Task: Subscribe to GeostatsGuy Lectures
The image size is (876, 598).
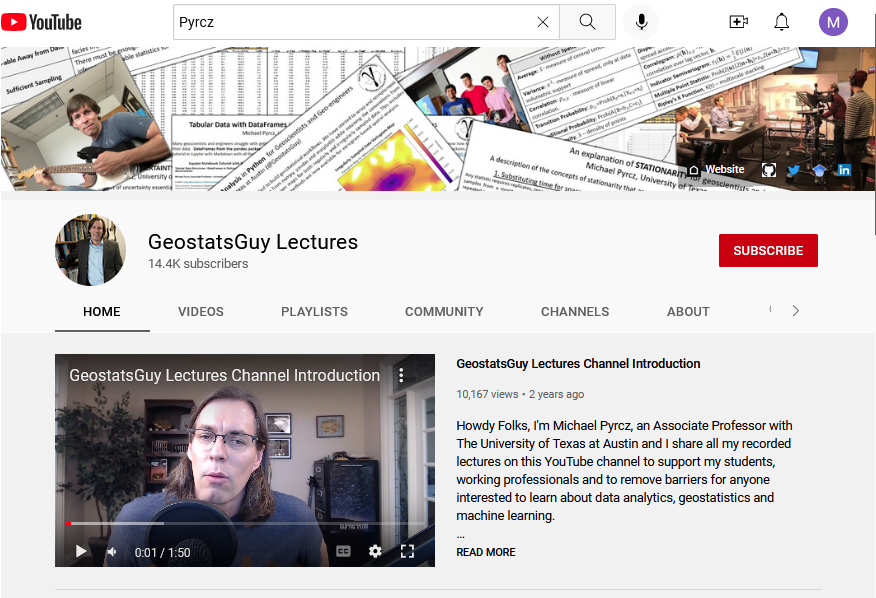Action: pyautogui.click(x=768, y=250)
